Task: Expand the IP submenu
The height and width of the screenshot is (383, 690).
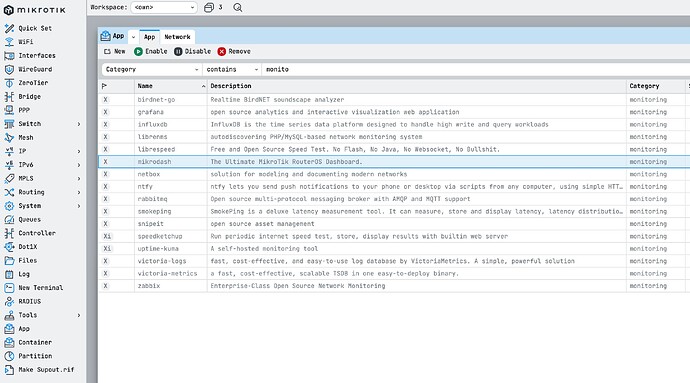Action: click(x=79, y=151)
